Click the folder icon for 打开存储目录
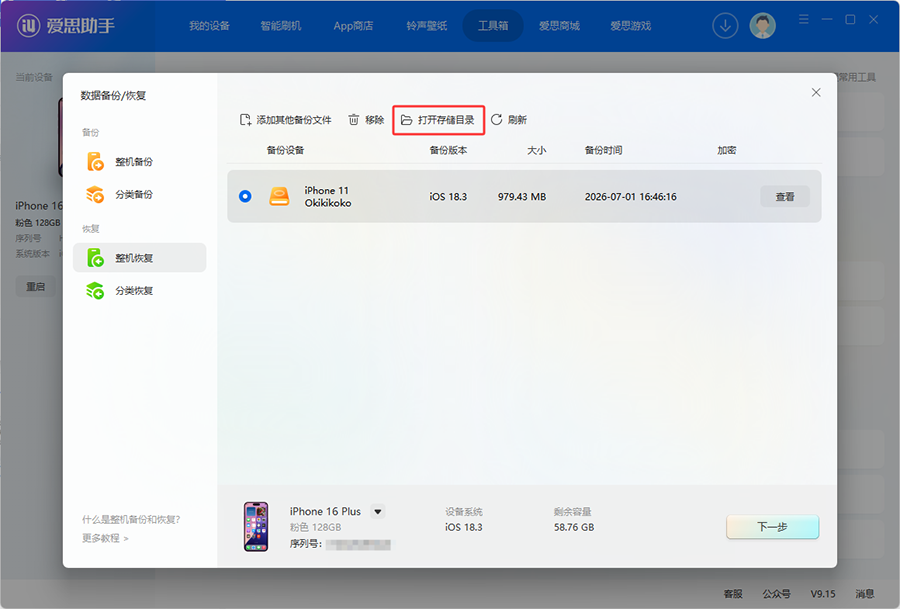Image resolution: width=900 pixels, height=609 pixels. 406,119
